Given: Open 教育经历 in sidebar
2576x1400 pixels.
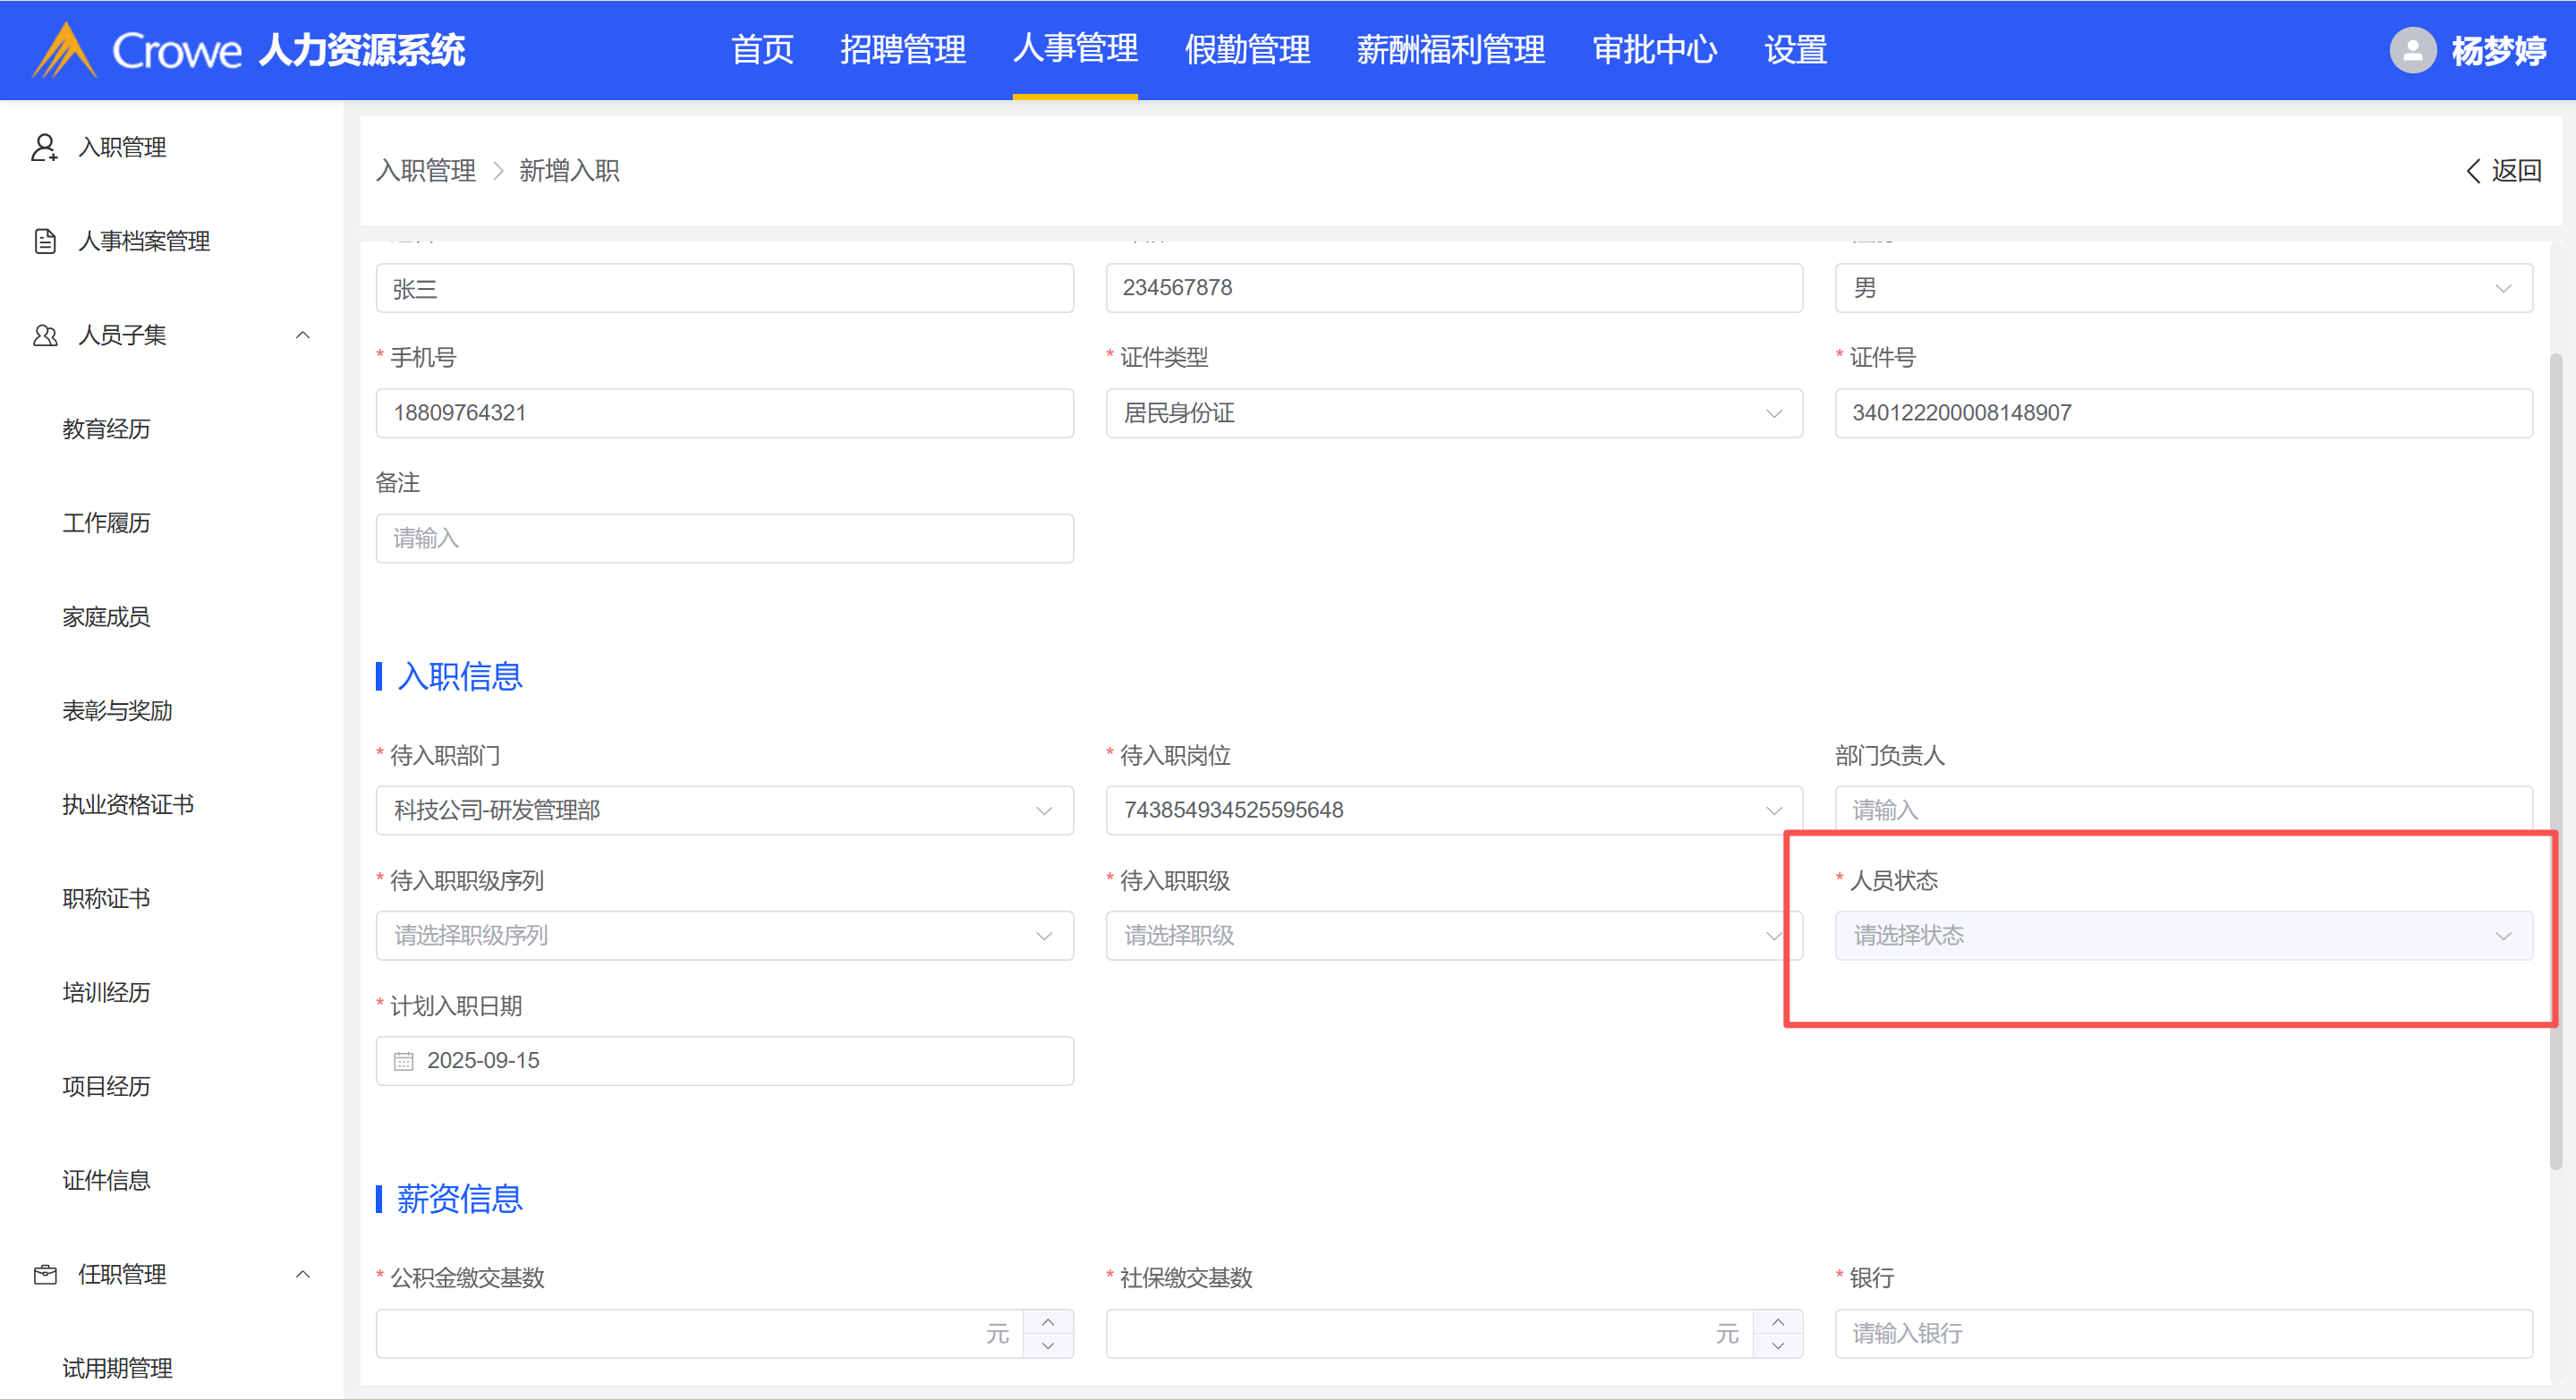Looking at the screenshot, I should (x=106, y=429).
